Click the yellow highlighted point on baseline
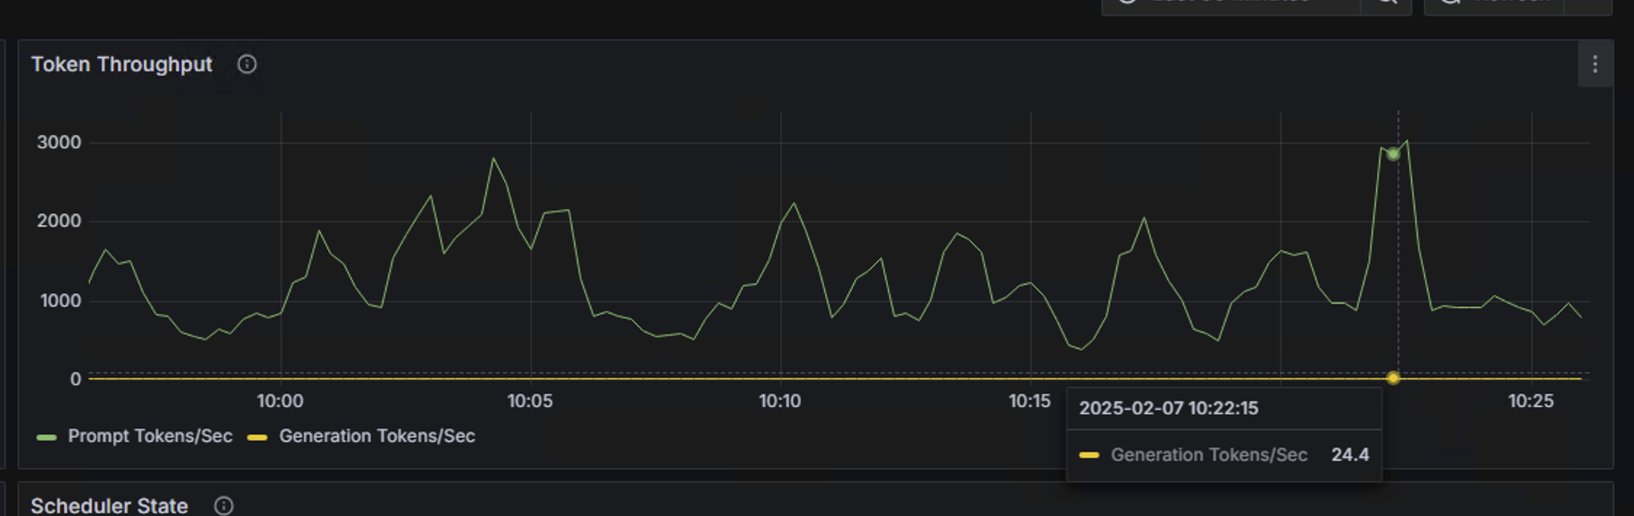This screenshot has width=1634, height=516. pos(1393,378)
